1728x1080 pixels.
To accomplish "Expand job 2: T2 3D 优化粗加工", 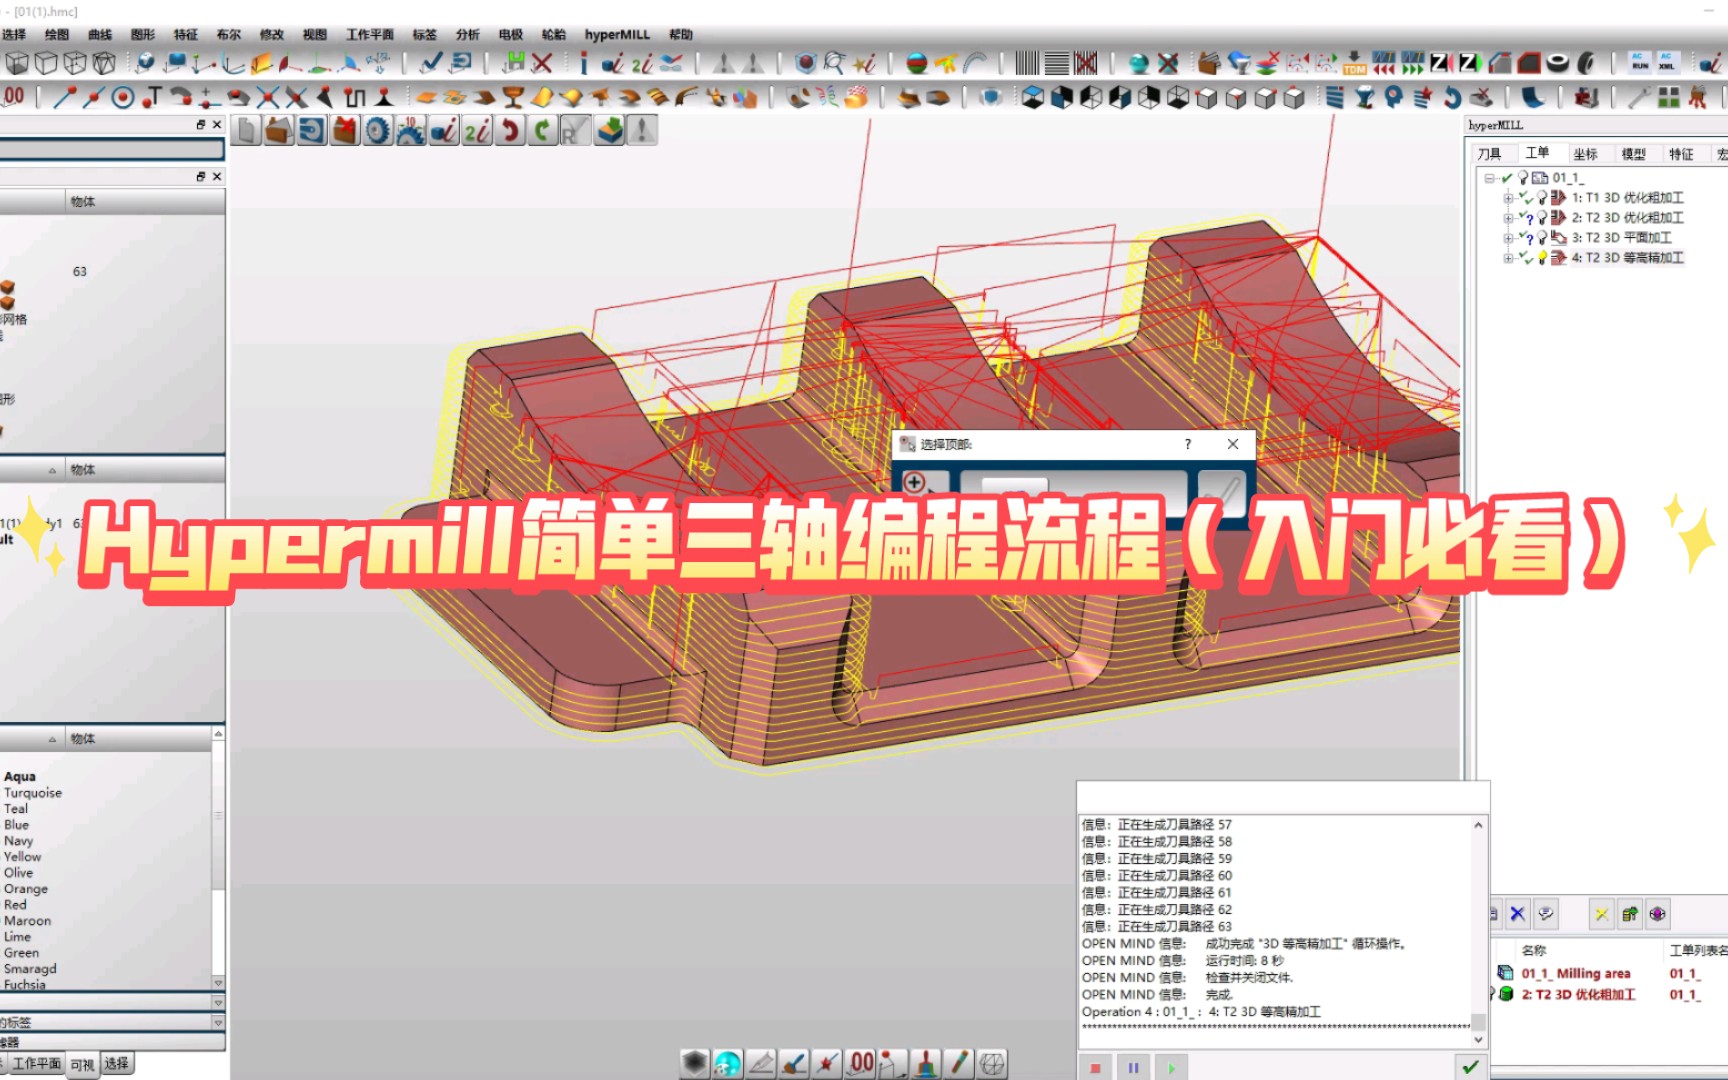I will point(1508,218).
